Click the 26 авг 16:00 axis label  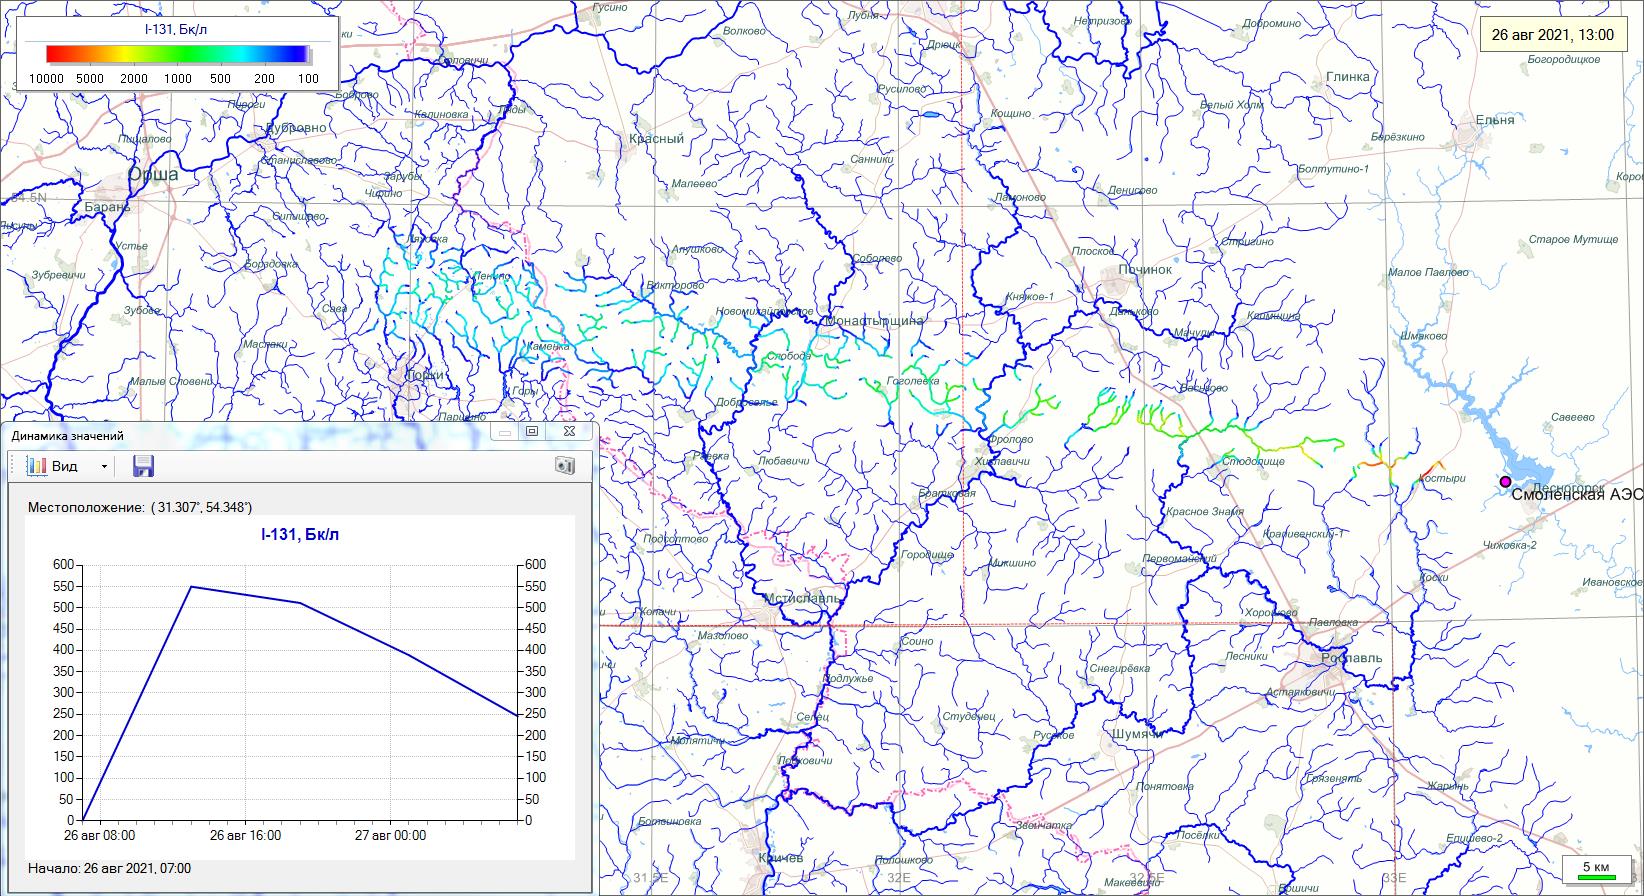(244, 836)
